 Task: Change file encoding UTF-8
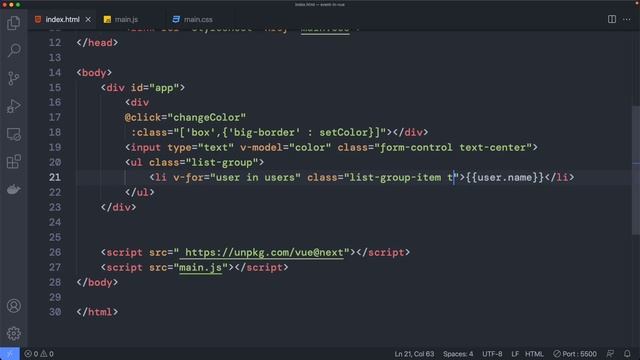pos(492,354)
